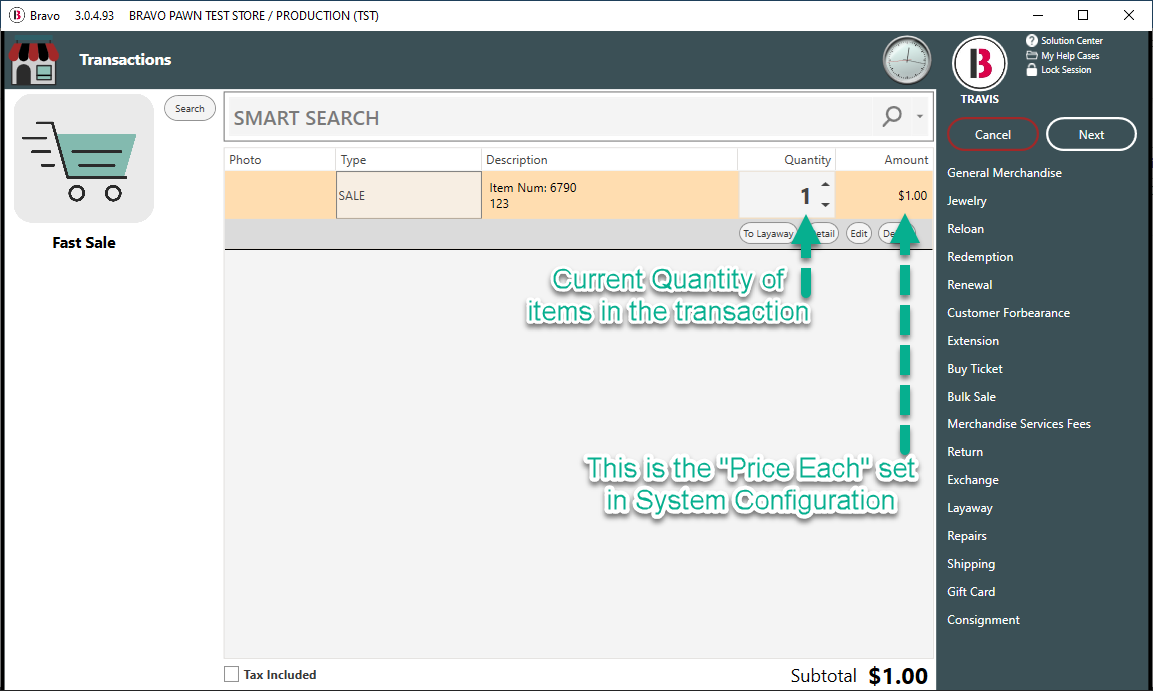The width and height of the screenshot is (1153, 691).
Task: Choose Layaway in the side menu
Action: 969,507
